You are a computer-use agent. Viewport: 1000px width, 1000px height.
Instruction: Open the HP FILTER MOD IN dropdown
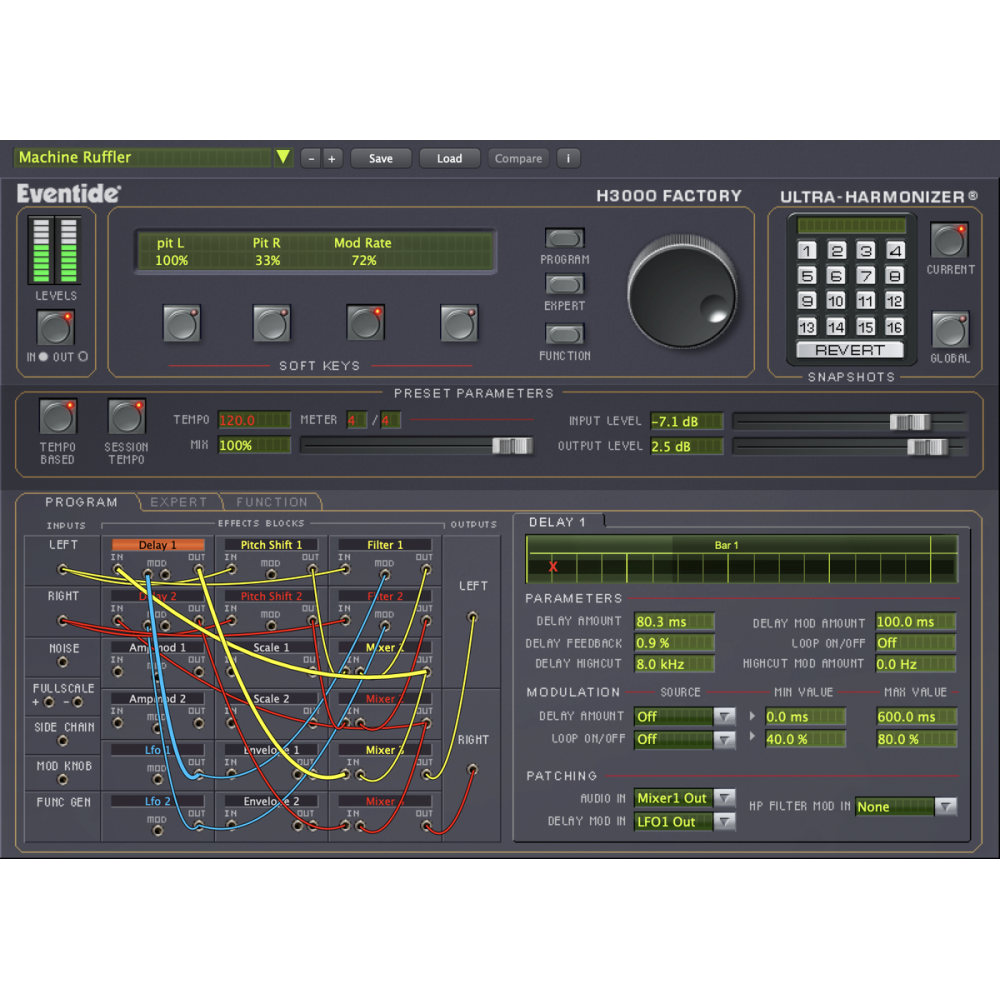click(943, 806)
